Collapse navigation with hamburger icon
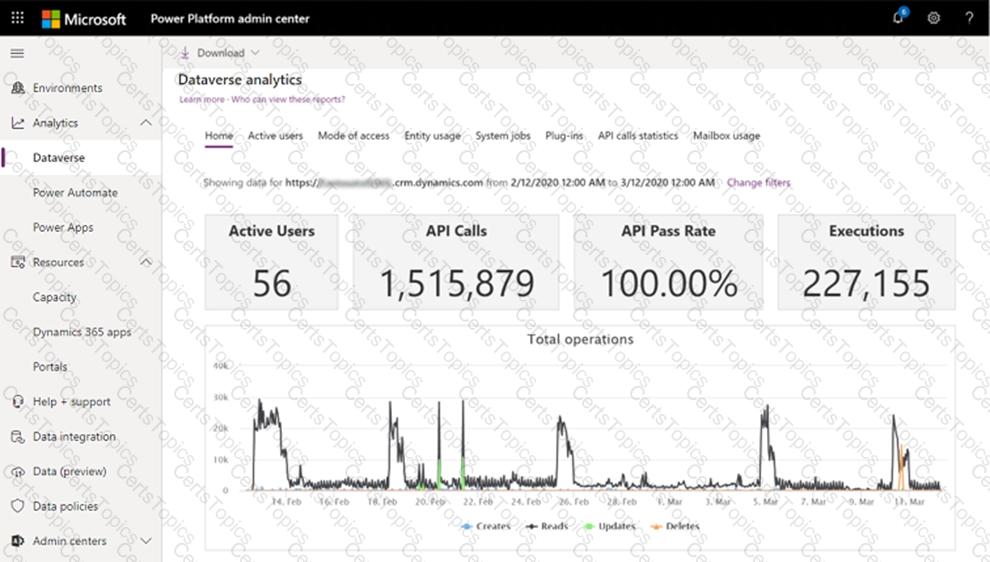This screenshot has height=562, width=990. point(17,53)
